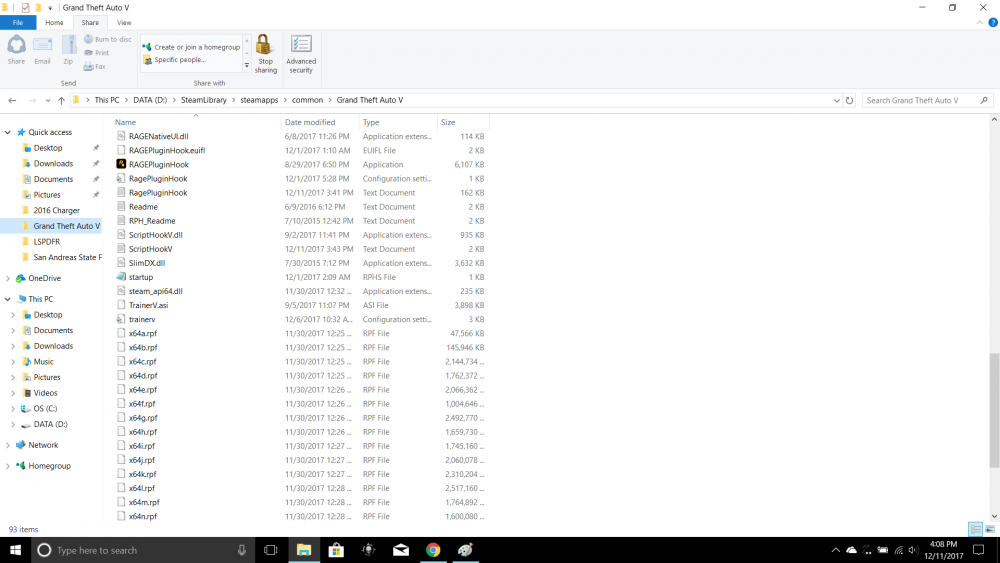Viewport: 1000px width, 563px height.
Task: Expand the OneDrive tree node
Action: pyautogui.click(x=8, y=279)
